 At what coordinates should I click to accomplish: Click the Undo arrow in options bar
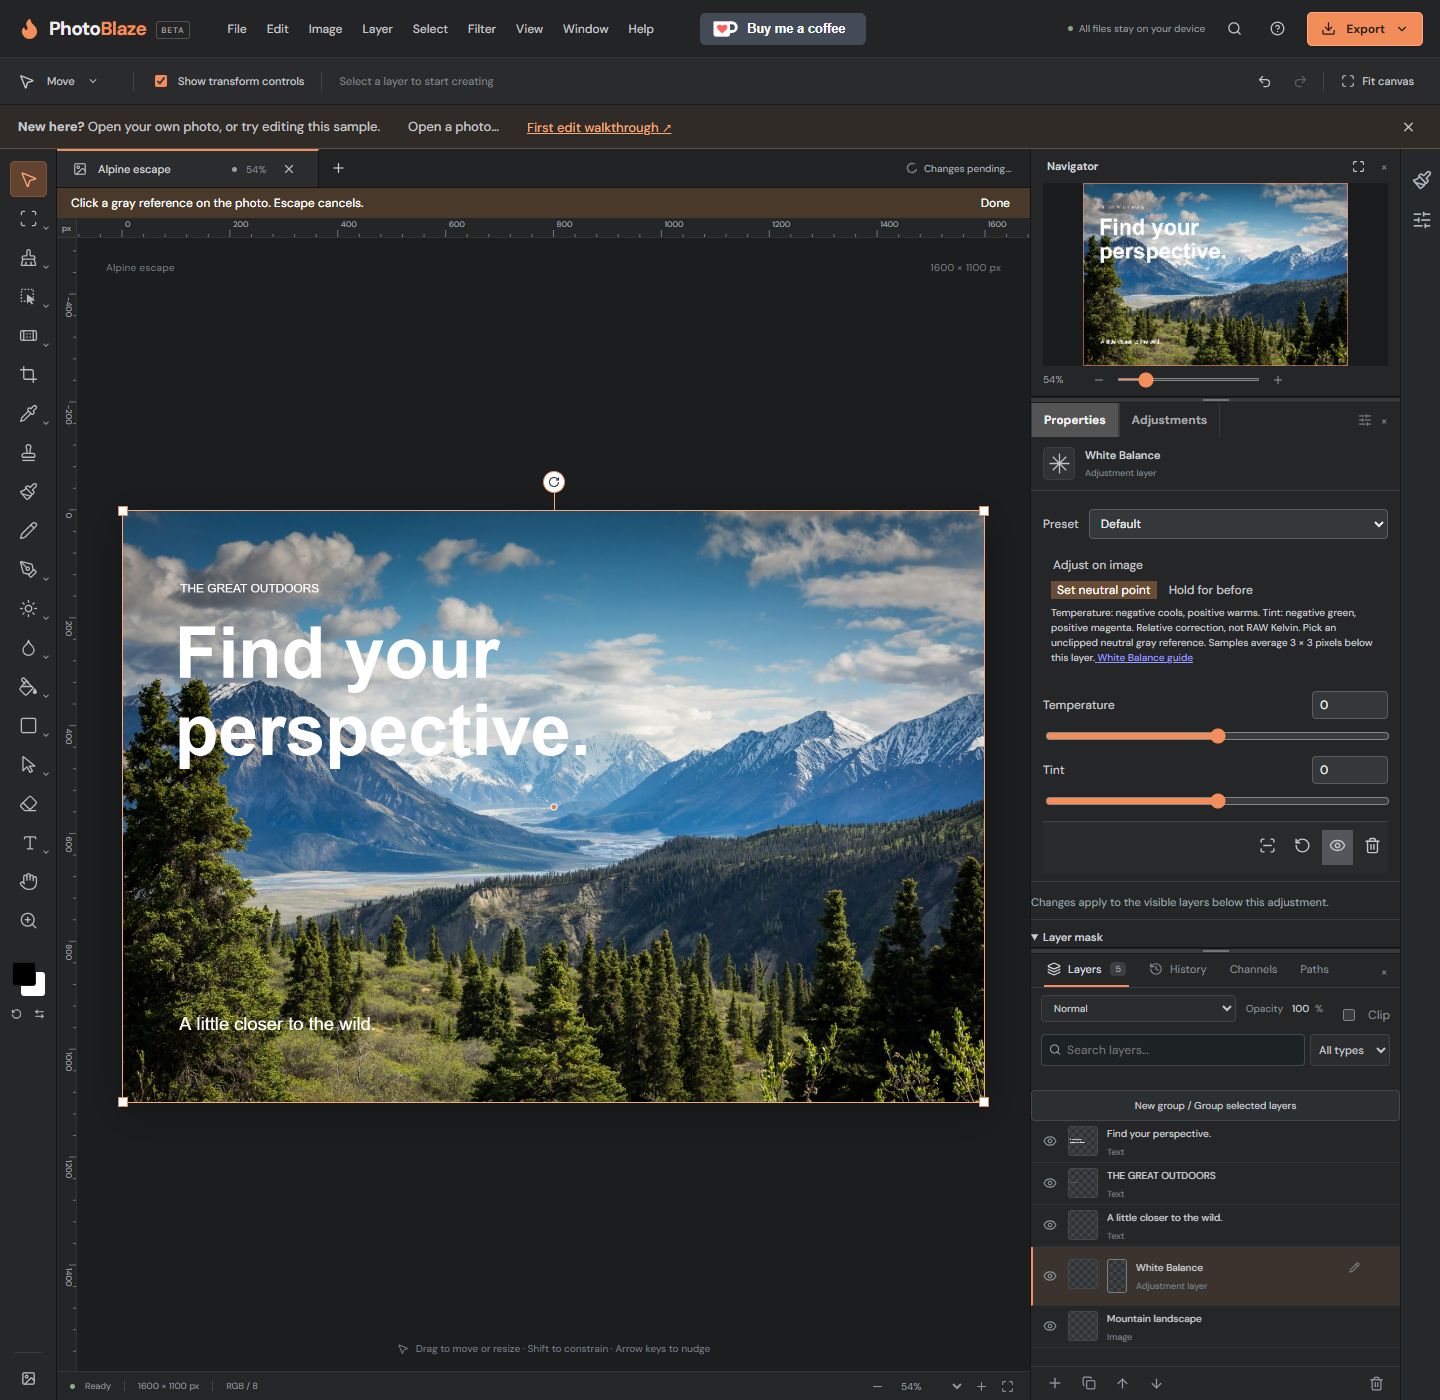[1264, 81]
